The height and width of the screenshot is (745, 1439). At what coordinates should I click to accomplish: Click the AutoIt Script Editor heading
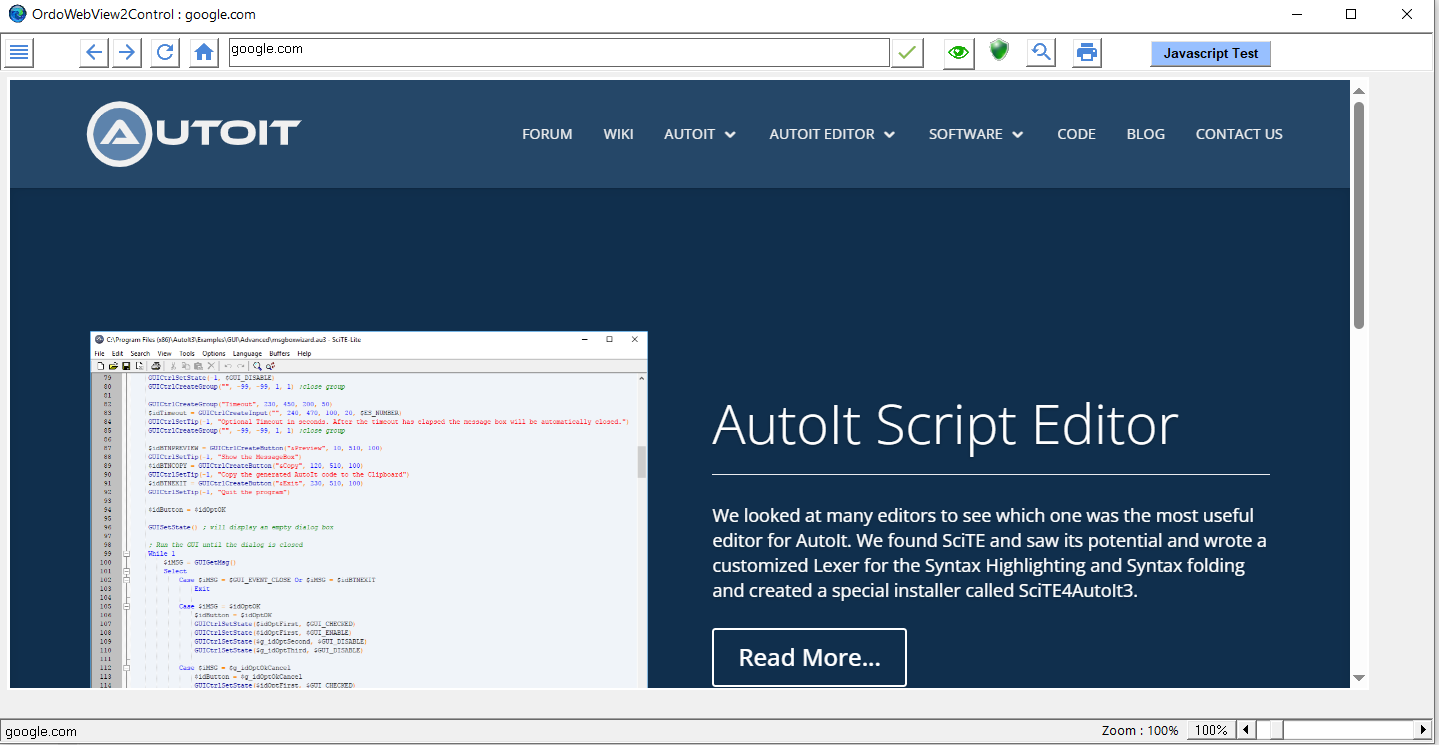tap(945, 425)
